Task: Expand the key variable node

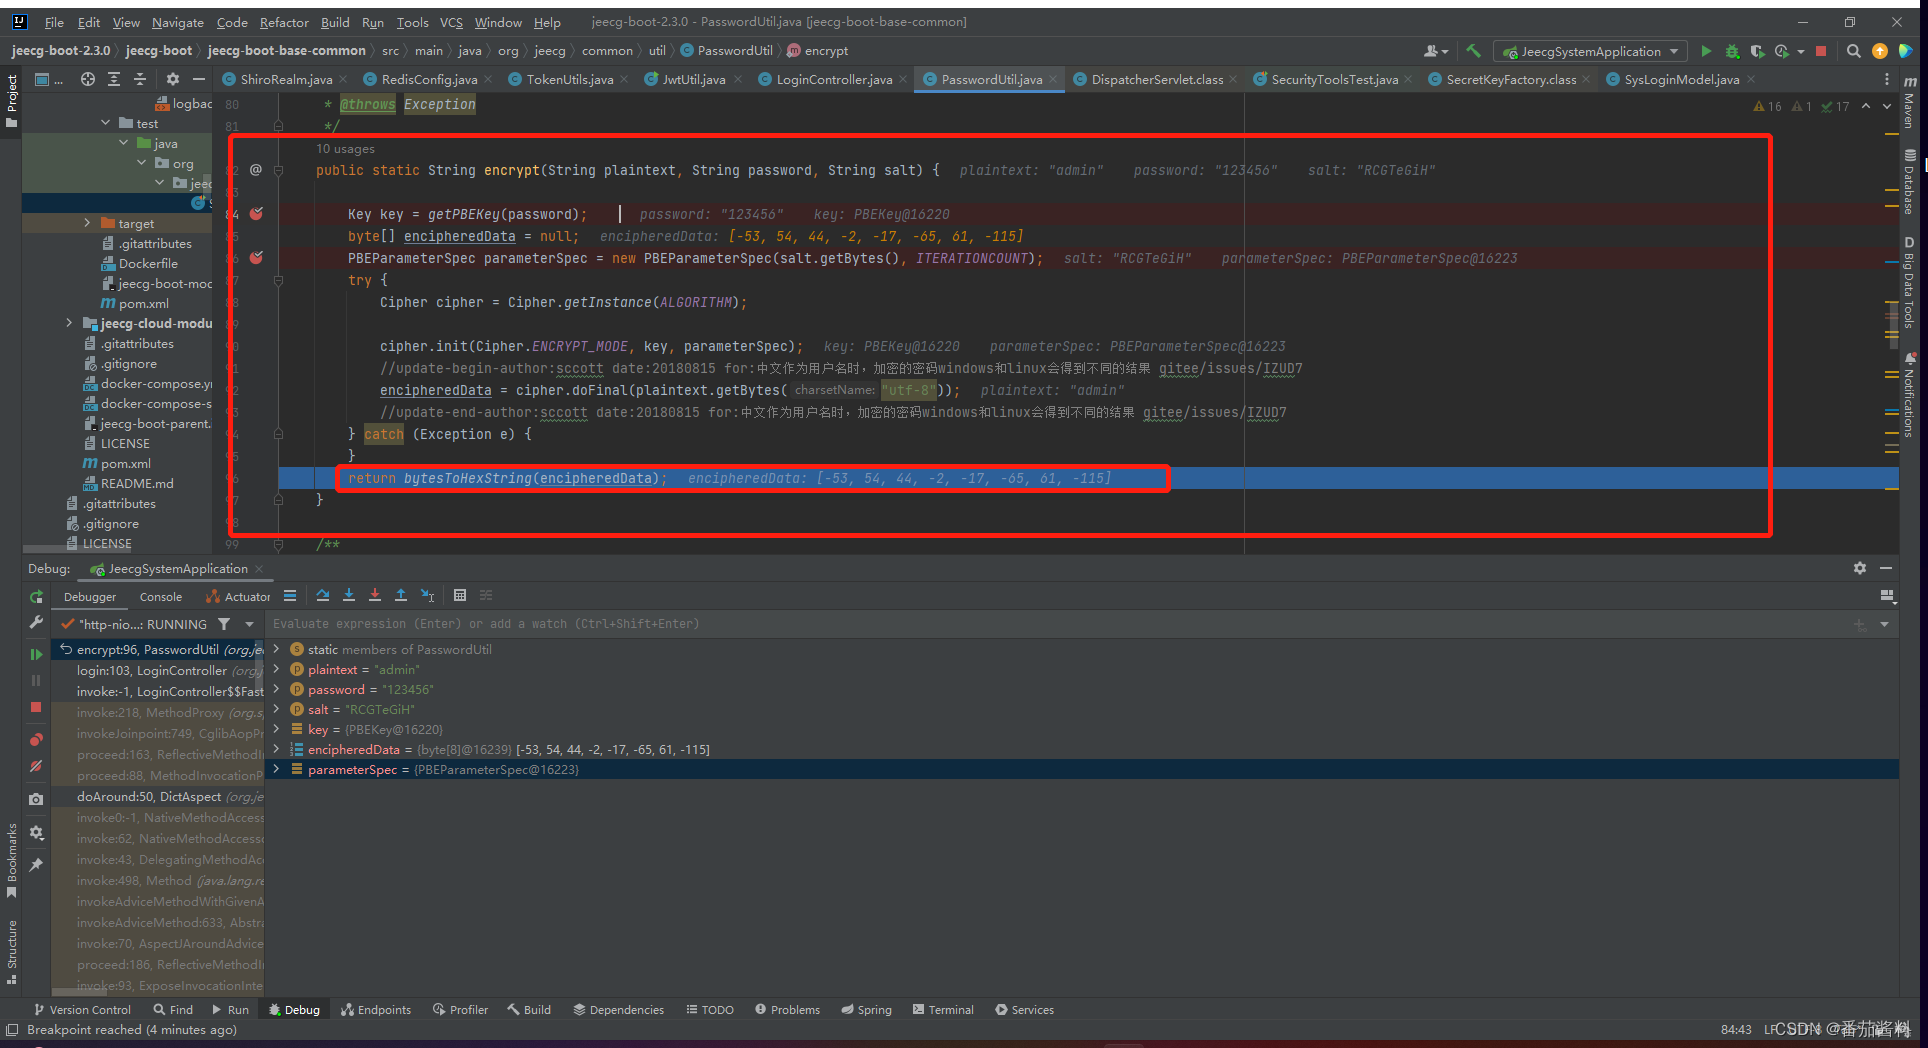Action: [277, 729]
